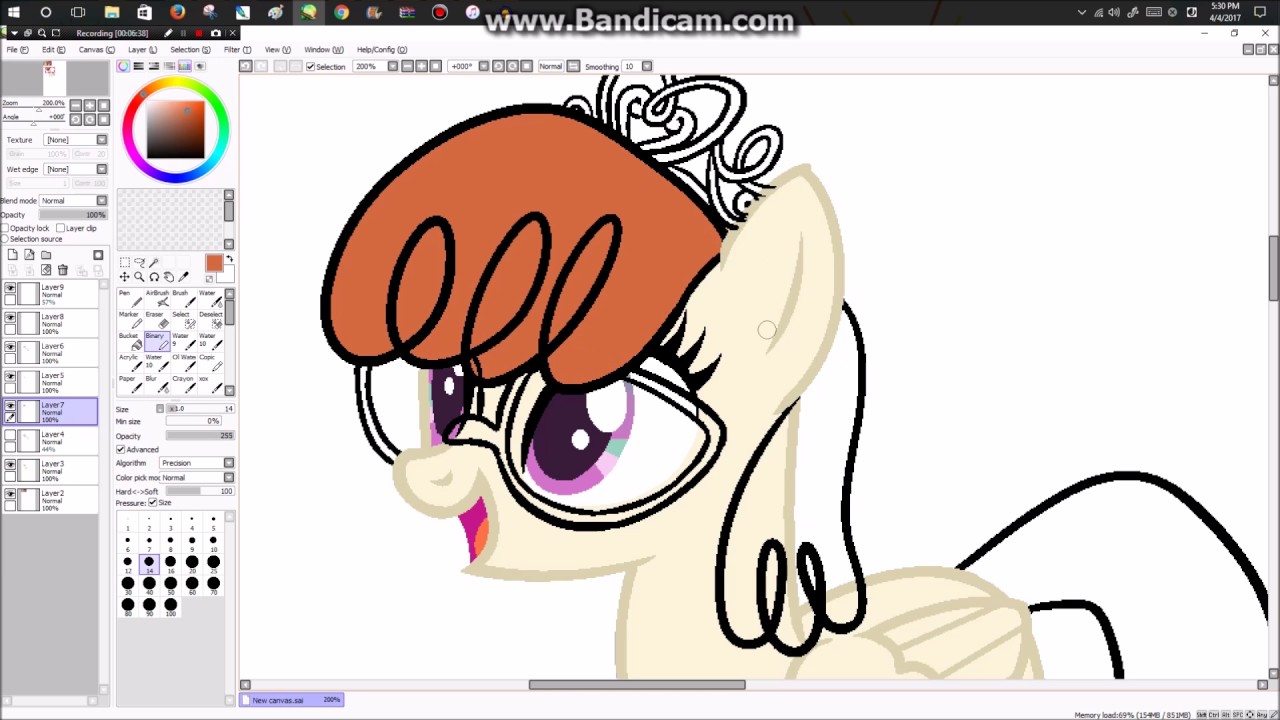Open the Texture dropdown
Screen dimensions: 1280x720
click(76, 140)
